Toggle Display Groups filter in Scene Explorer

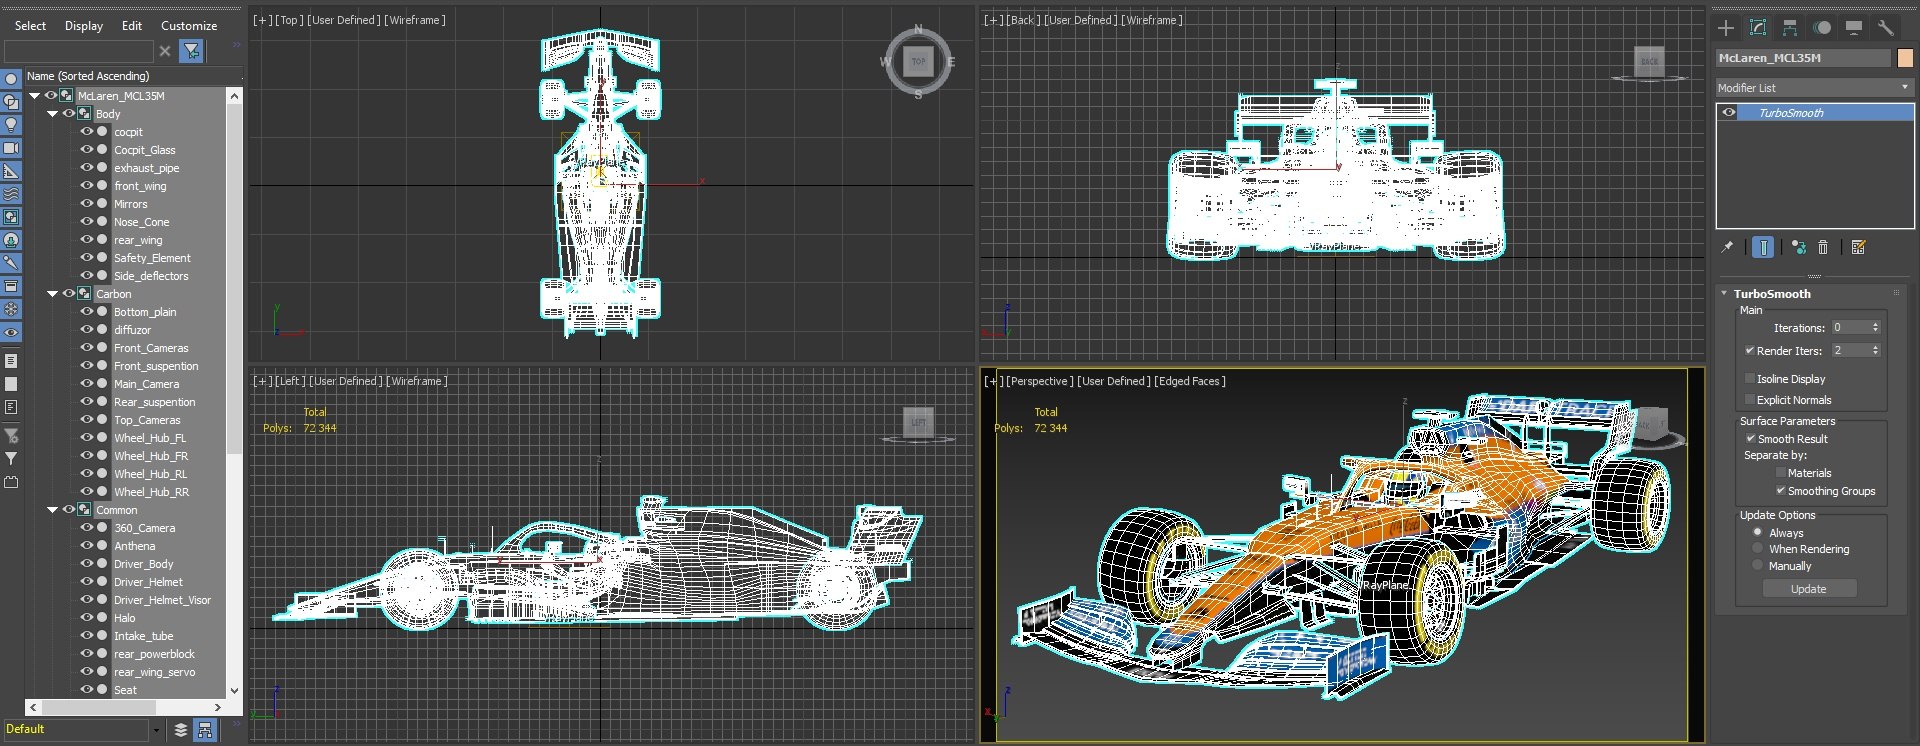(x=11, y=217)
